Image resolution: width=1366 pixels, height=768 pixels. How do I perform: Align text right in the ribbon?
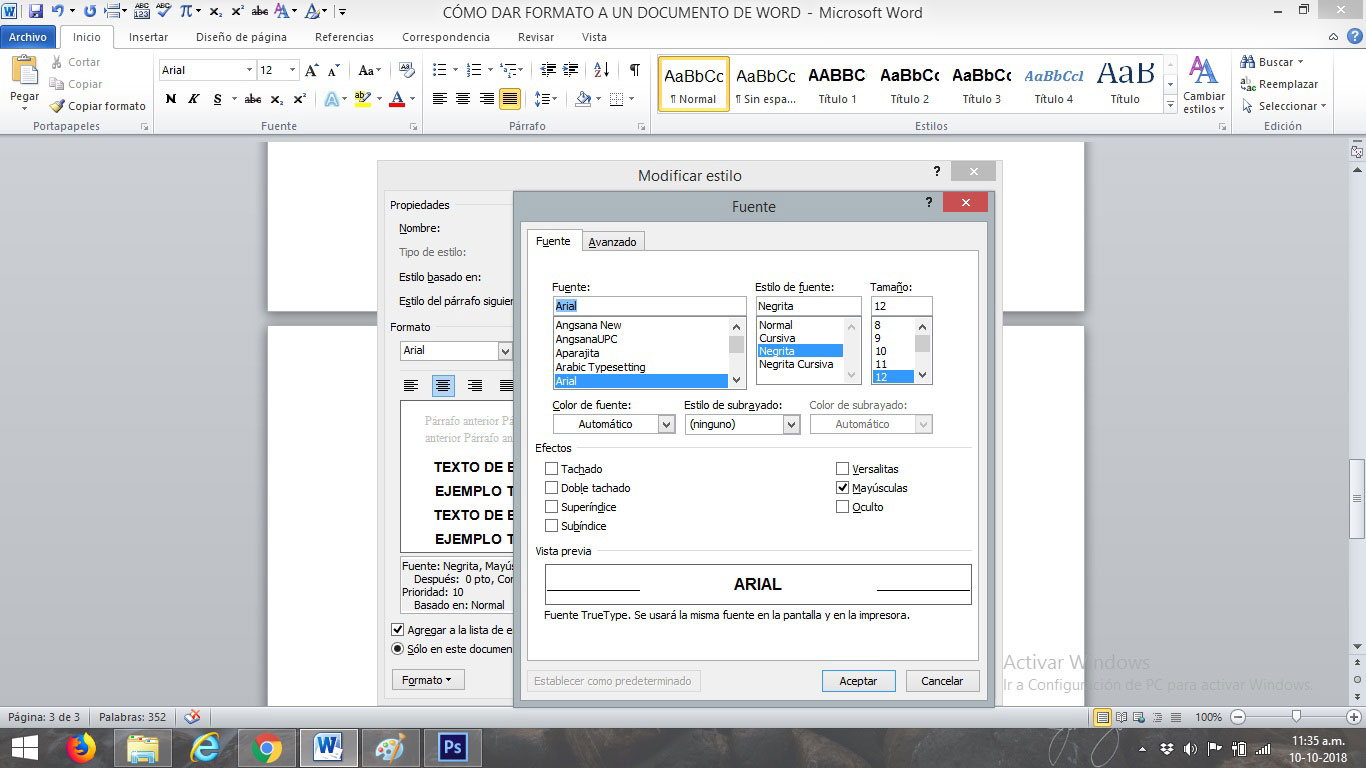[486, 99]
